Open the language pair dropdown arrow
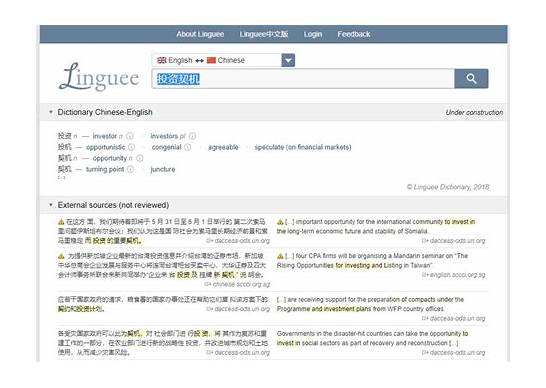546x388 pixels. (x=288, y=60)
